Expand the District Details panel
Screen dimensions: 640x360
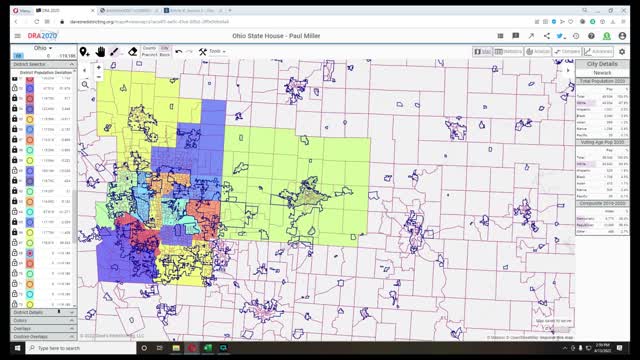coord(43,313)
